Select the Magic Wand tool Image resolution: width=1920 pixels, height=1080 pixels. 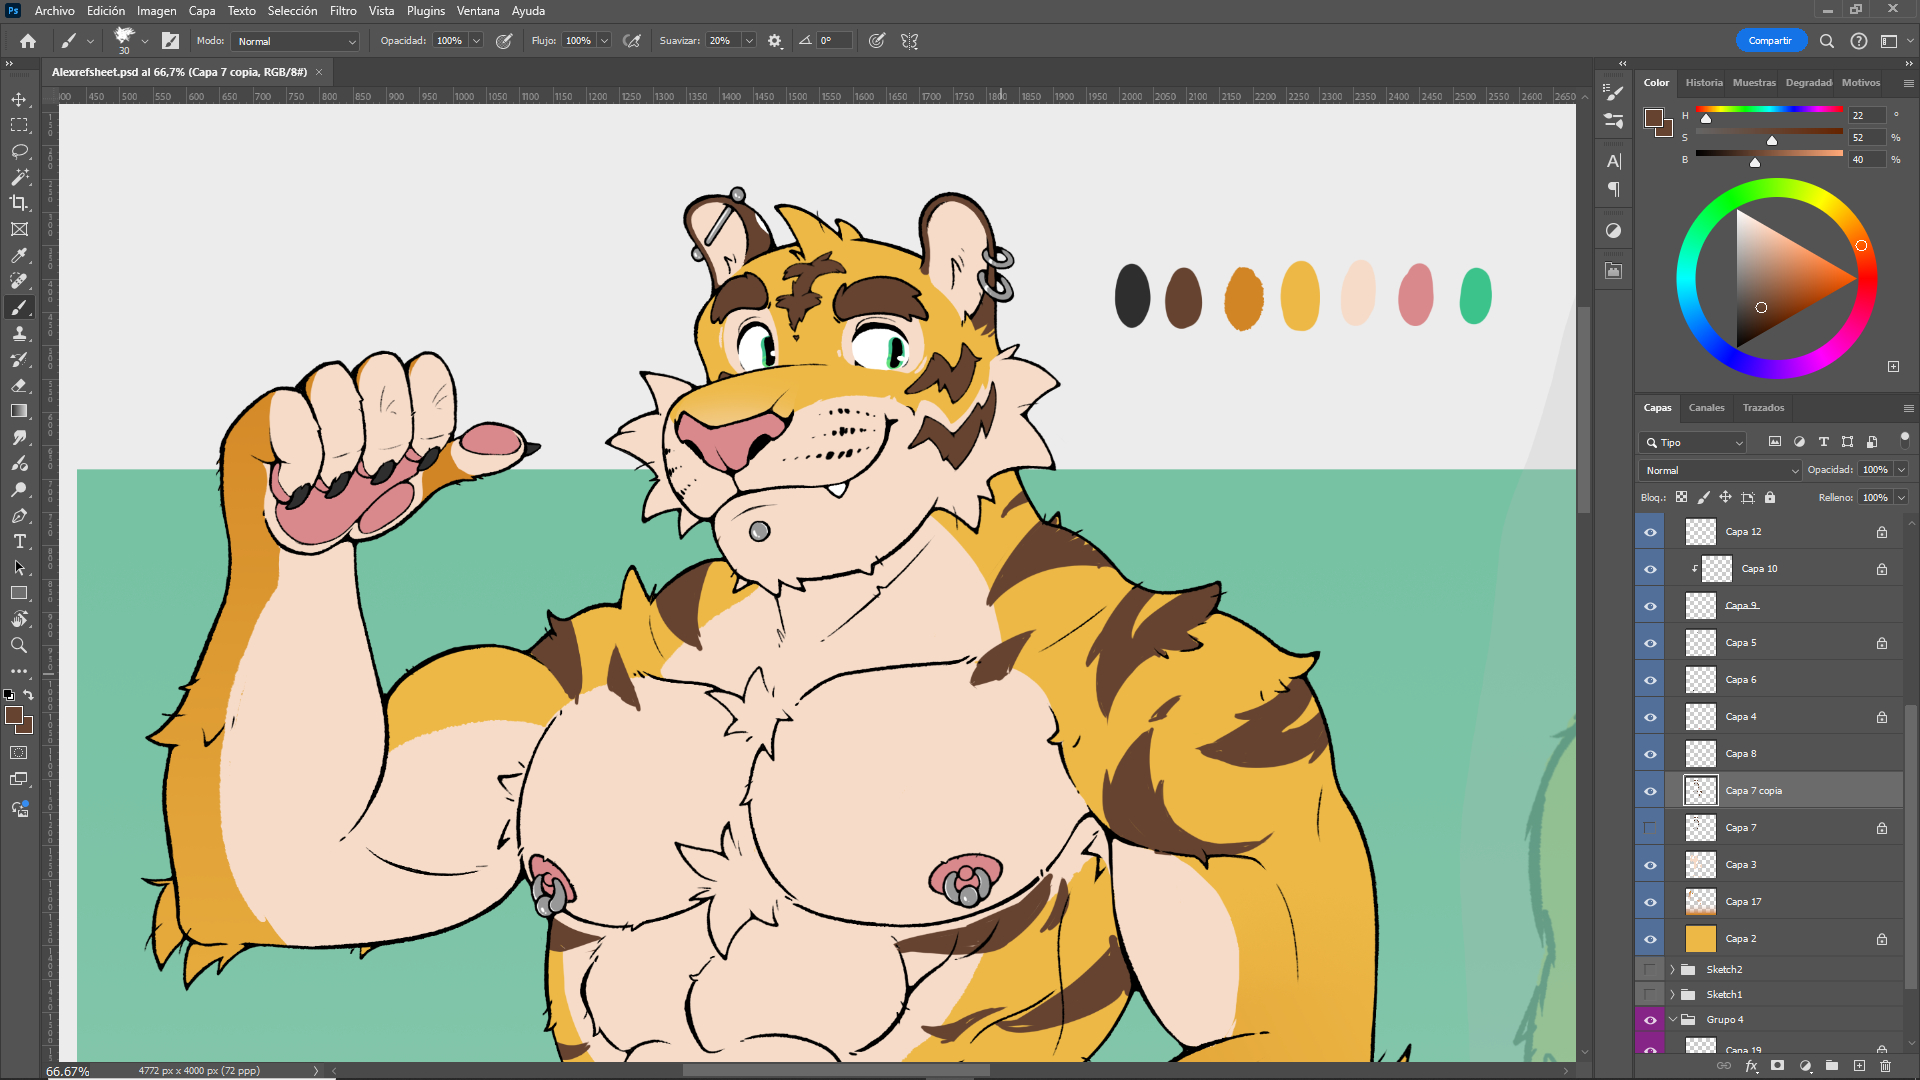[19, 177]
